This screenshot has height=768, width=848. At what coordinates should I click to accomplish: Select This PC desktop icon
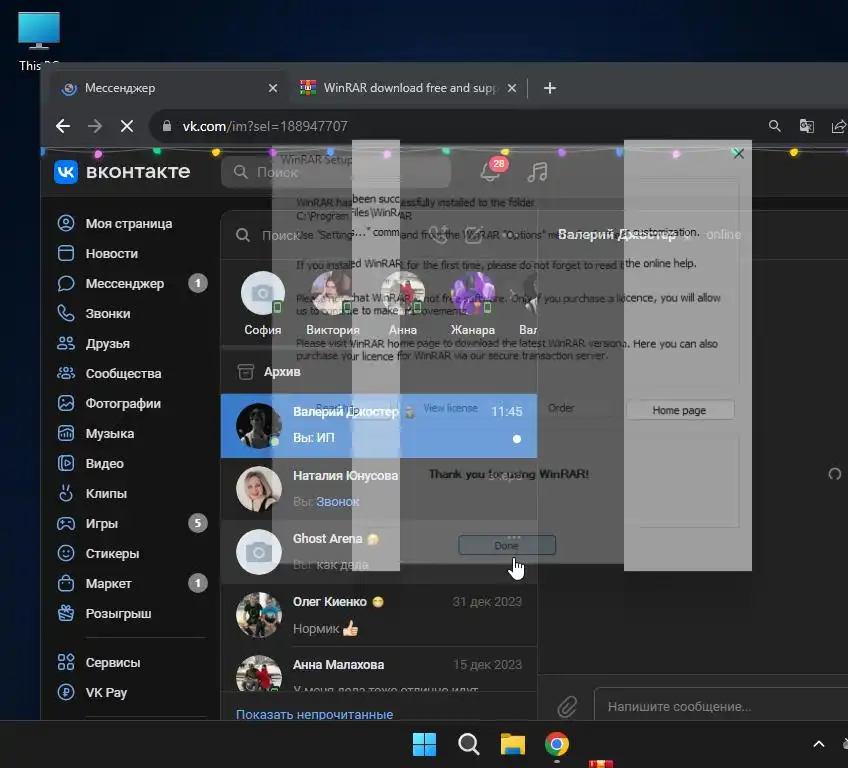(39, 41)
